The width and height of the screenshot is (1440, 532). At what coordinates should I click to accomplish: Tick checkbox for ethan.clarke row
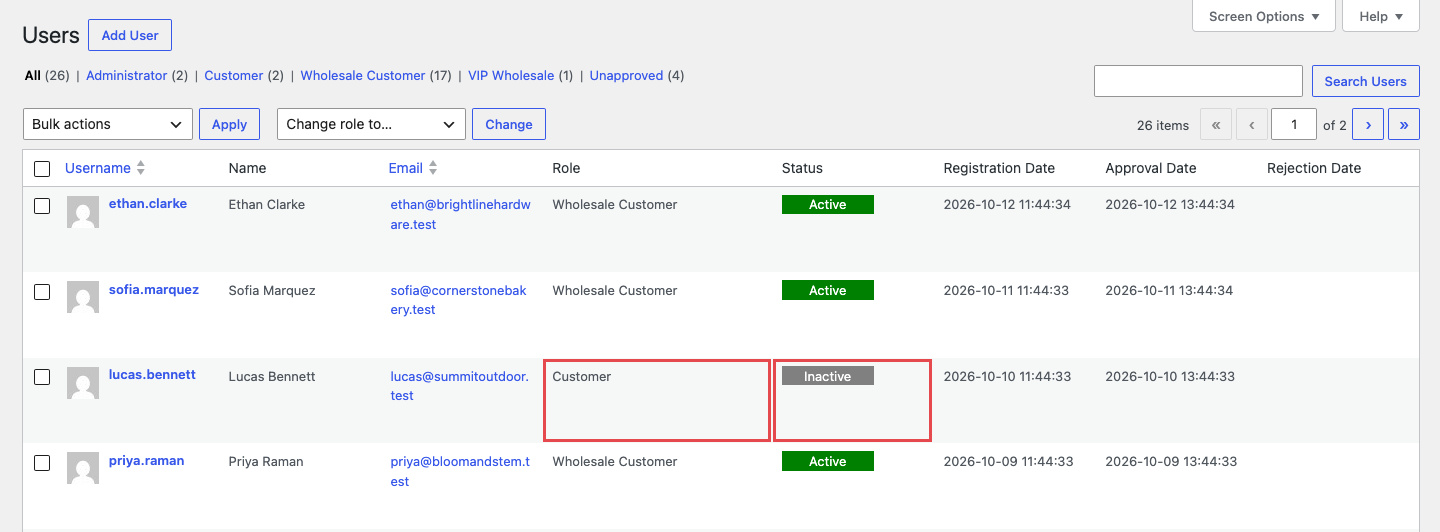tap(42, 206)
